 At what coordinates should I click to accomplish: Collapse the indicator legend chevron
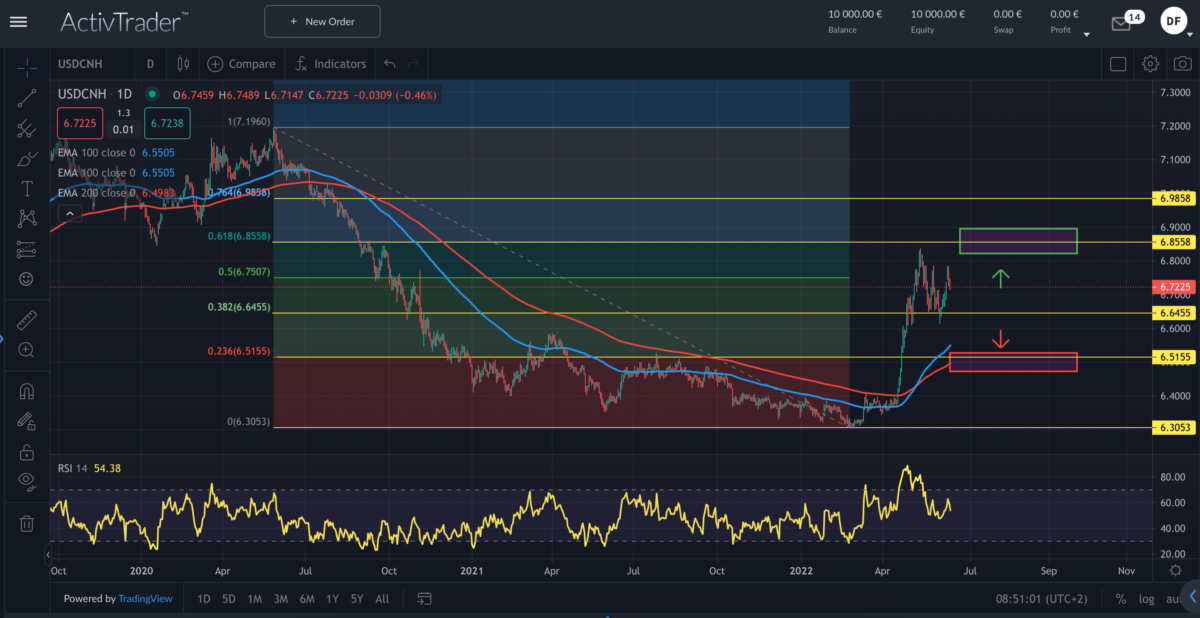(x=68, y=212)
